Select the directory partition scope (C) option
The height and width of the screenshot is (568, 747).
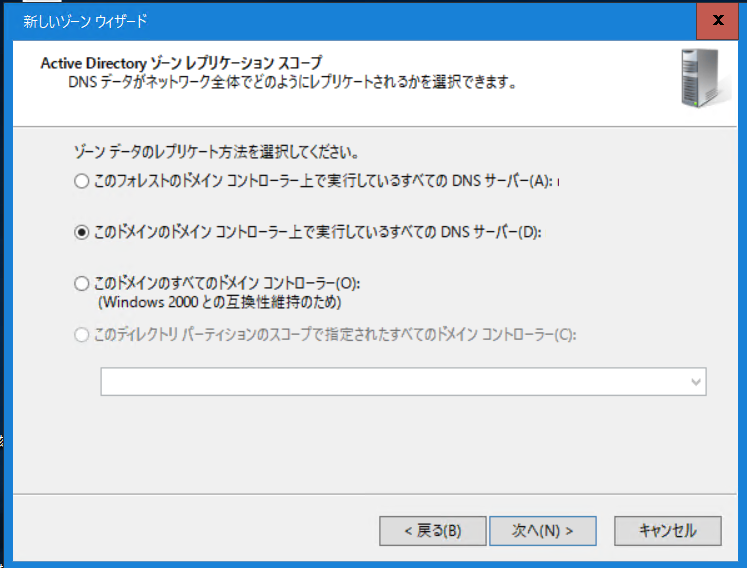81,335
